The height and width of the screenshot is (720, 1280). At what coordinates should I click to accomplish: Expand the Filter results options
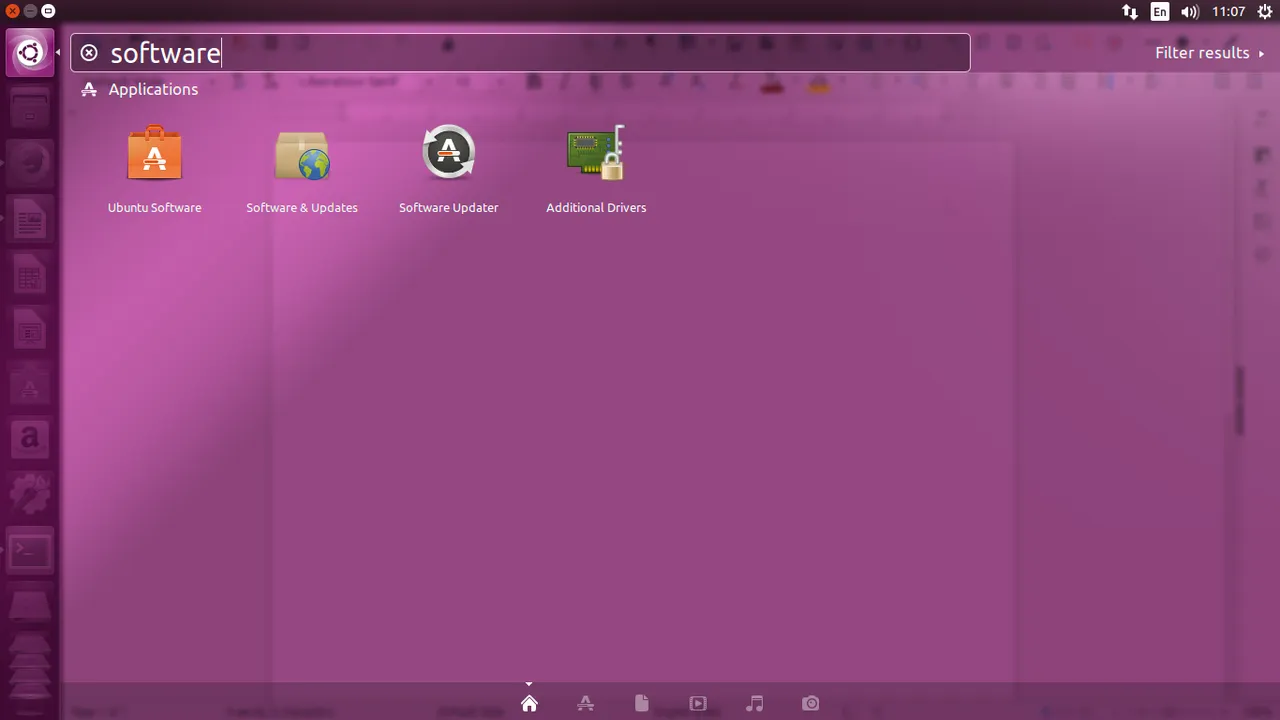(x=1210, y=53)
